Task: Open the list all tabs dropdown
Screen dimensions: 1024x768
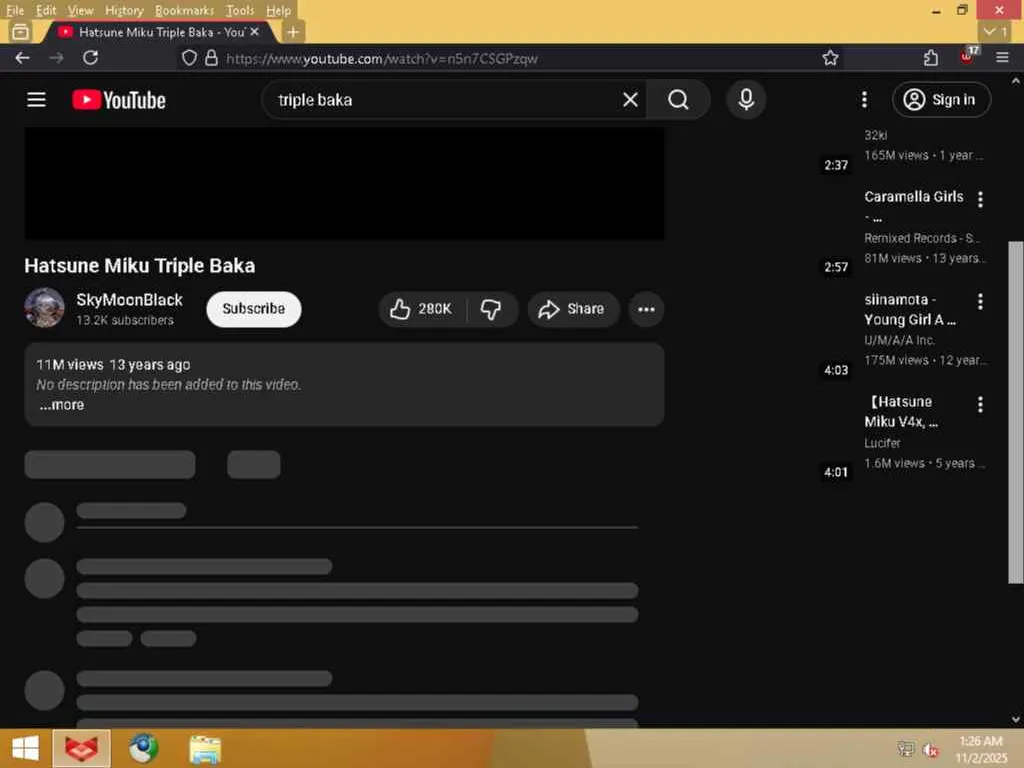Action: coord(995,31)
